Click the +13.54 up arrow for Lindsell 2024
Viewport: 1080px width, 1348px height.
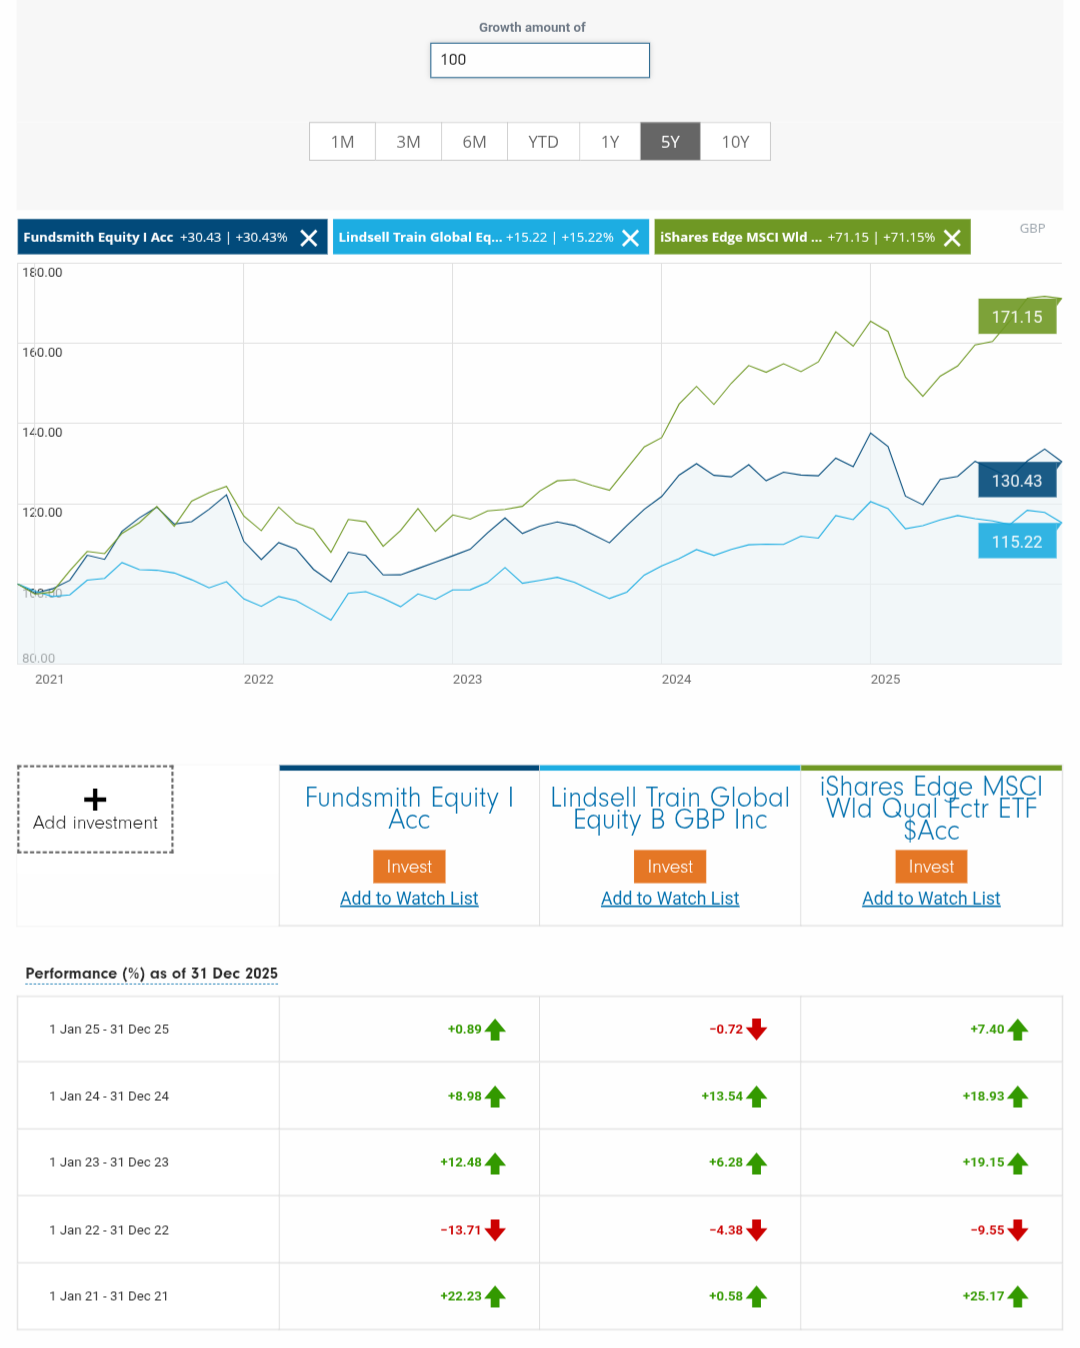pyautogui.click(x=757, y=1097)
